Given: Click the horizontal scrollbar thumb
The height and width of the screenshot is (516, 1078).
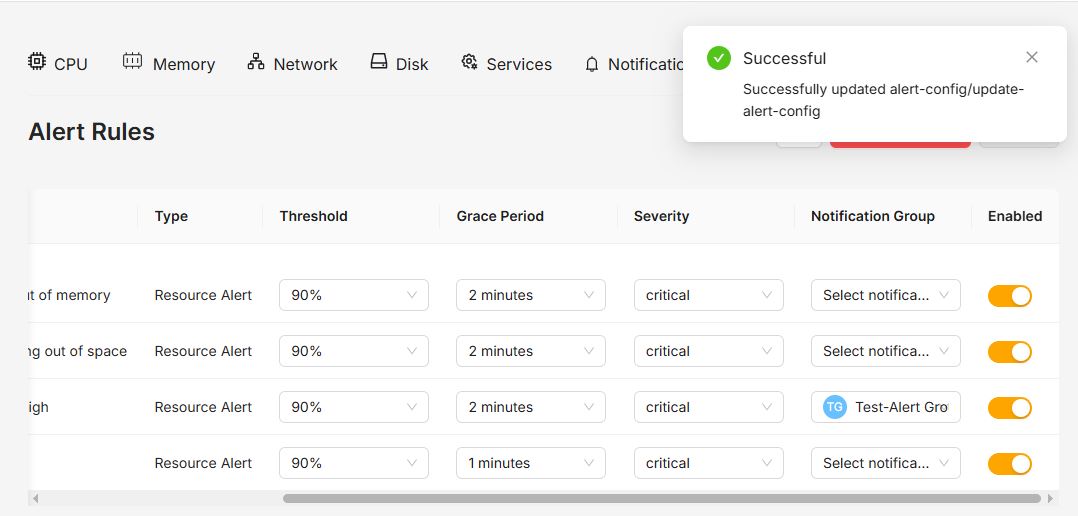Looking at the screenshot, I should pyautogui.click(x=661, y=498).
